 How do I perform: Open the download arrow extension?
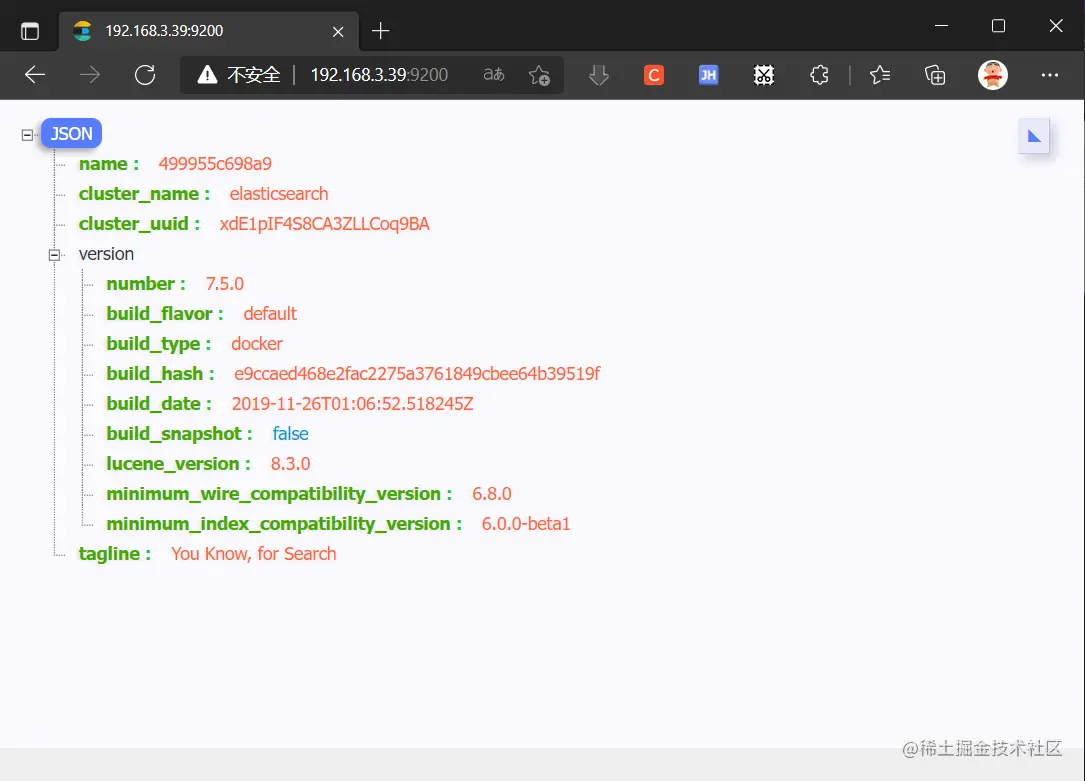[599, 75]
